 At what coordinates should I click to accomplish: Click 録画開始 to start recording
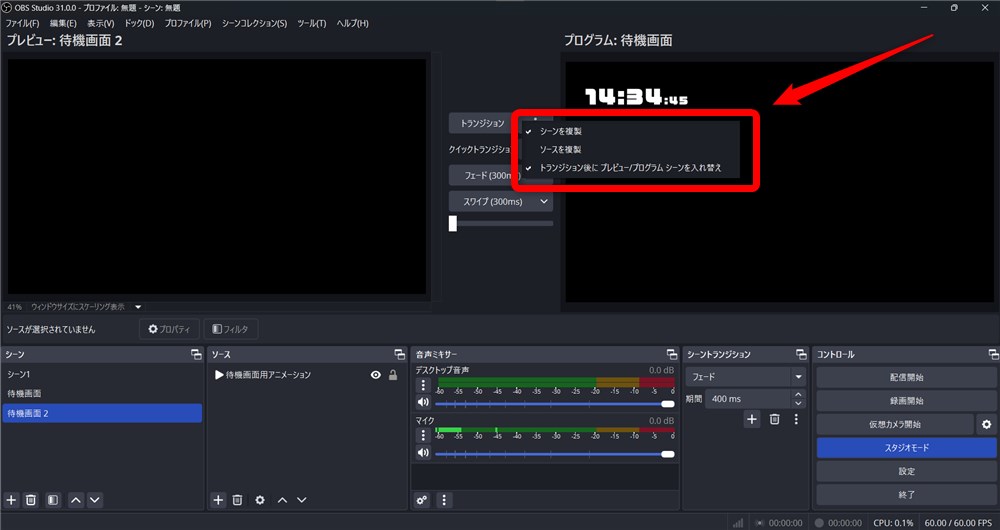pyautogui.click(x=906, y=401)
